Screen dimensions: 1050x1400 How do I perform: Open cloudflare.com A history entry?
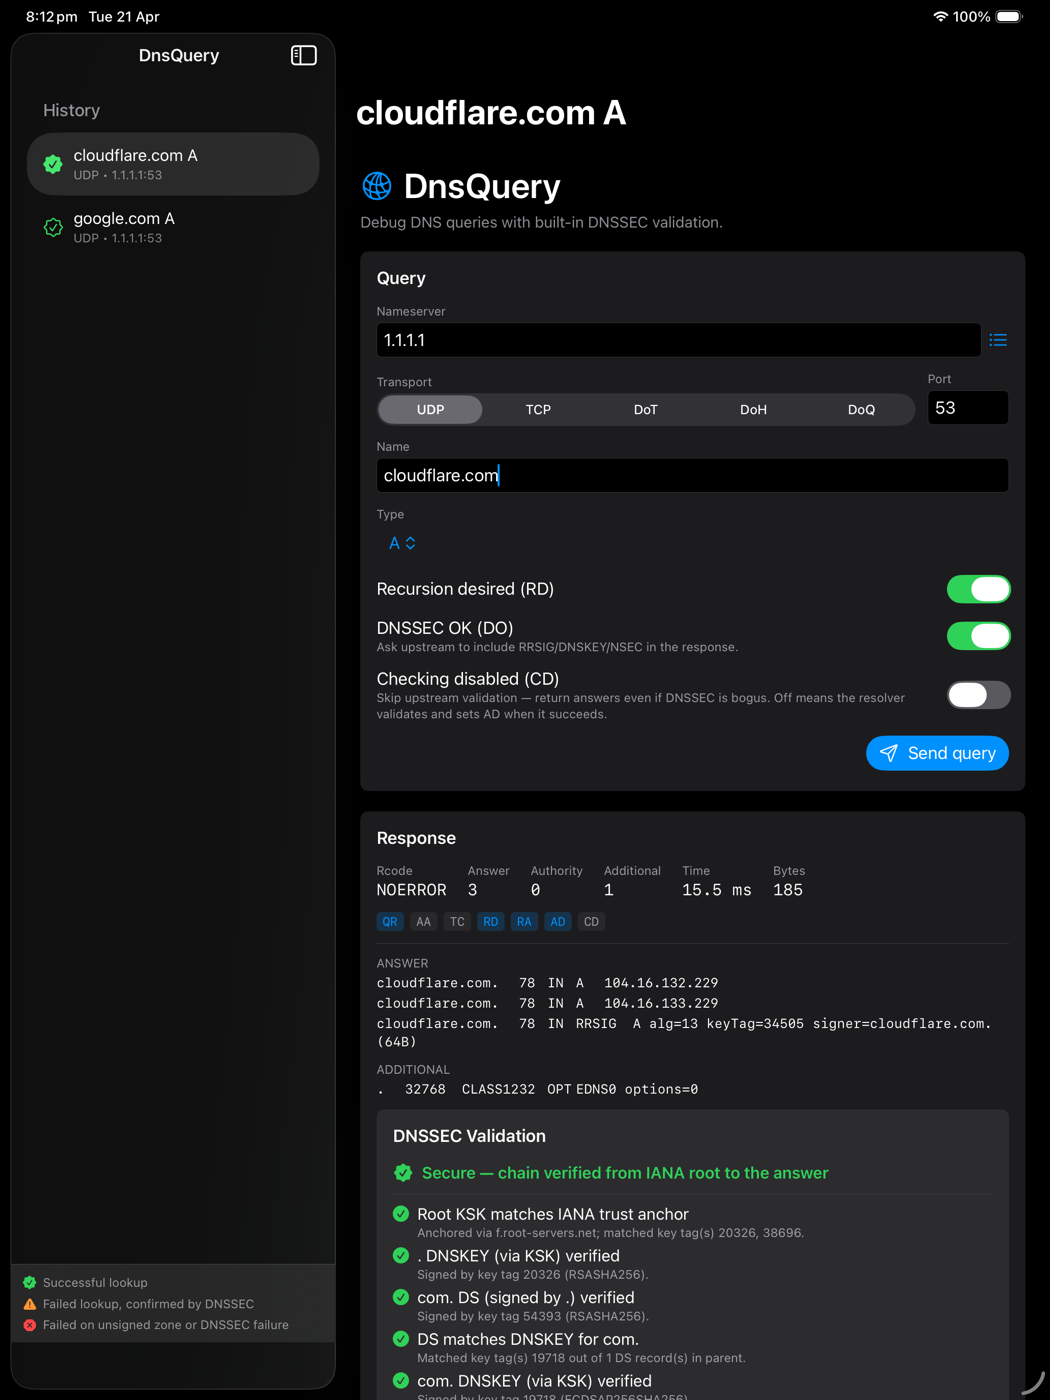173,164
